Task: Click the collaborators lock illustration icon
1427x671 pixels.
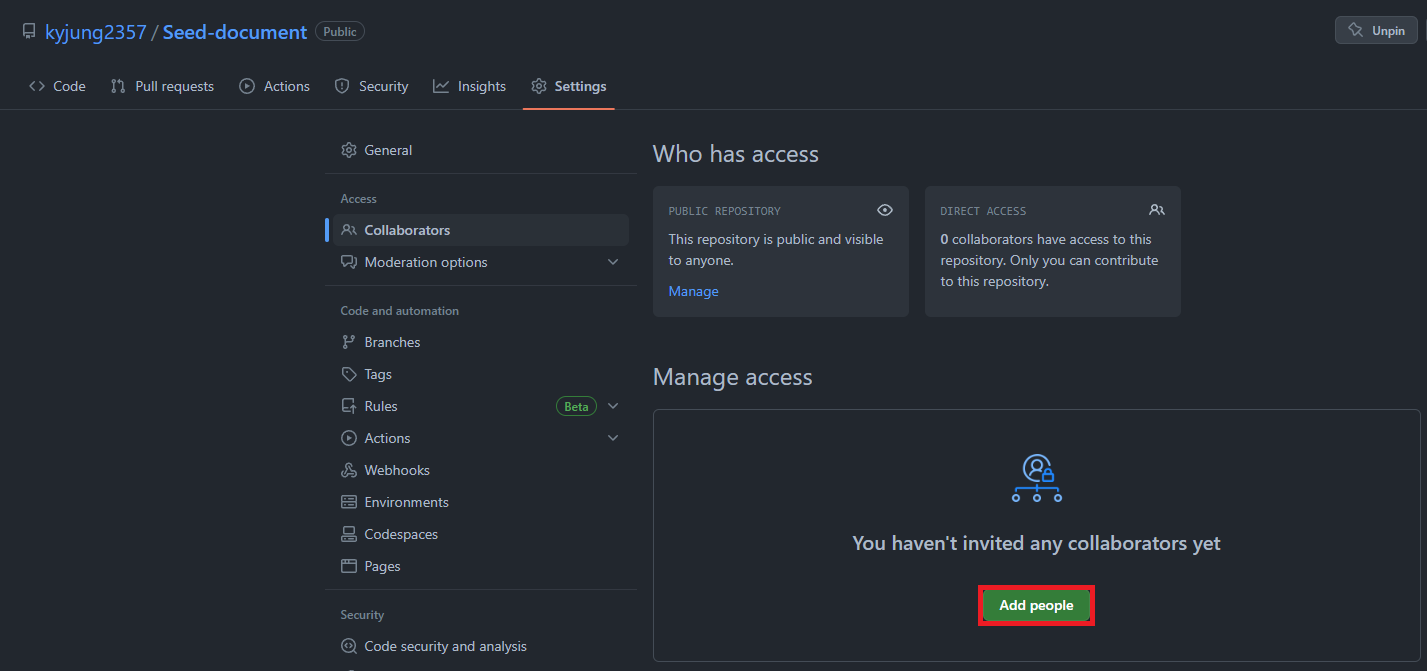Action: click(x=1037, y=478)
